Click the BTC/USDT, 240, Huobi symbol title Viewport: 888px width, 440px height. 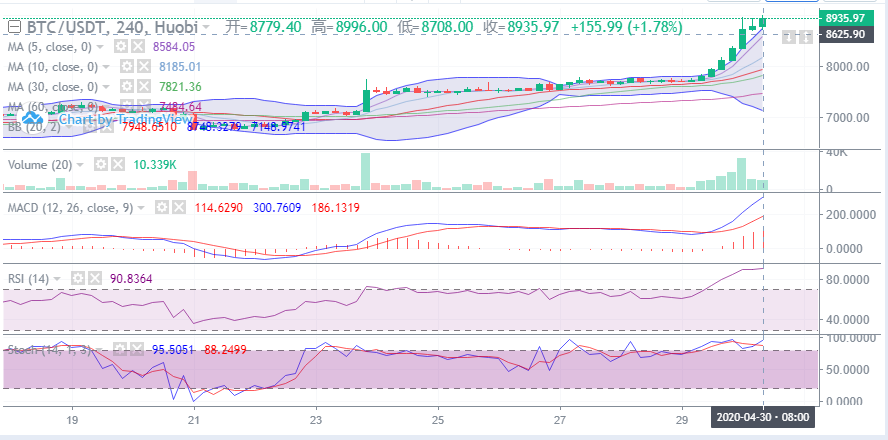112,27
